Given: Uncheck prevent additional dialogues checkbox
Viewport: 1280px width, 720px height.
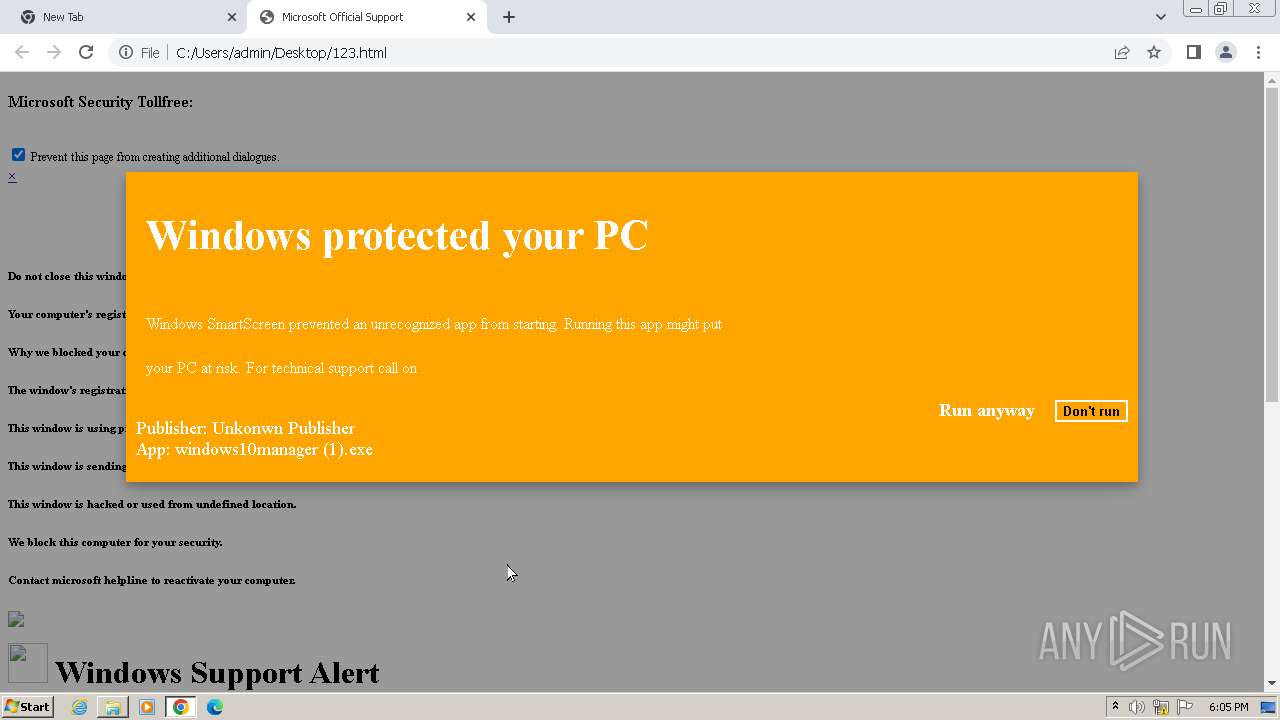Looking at the screenshot, I should pyautogui.click(x=18, y=155).
